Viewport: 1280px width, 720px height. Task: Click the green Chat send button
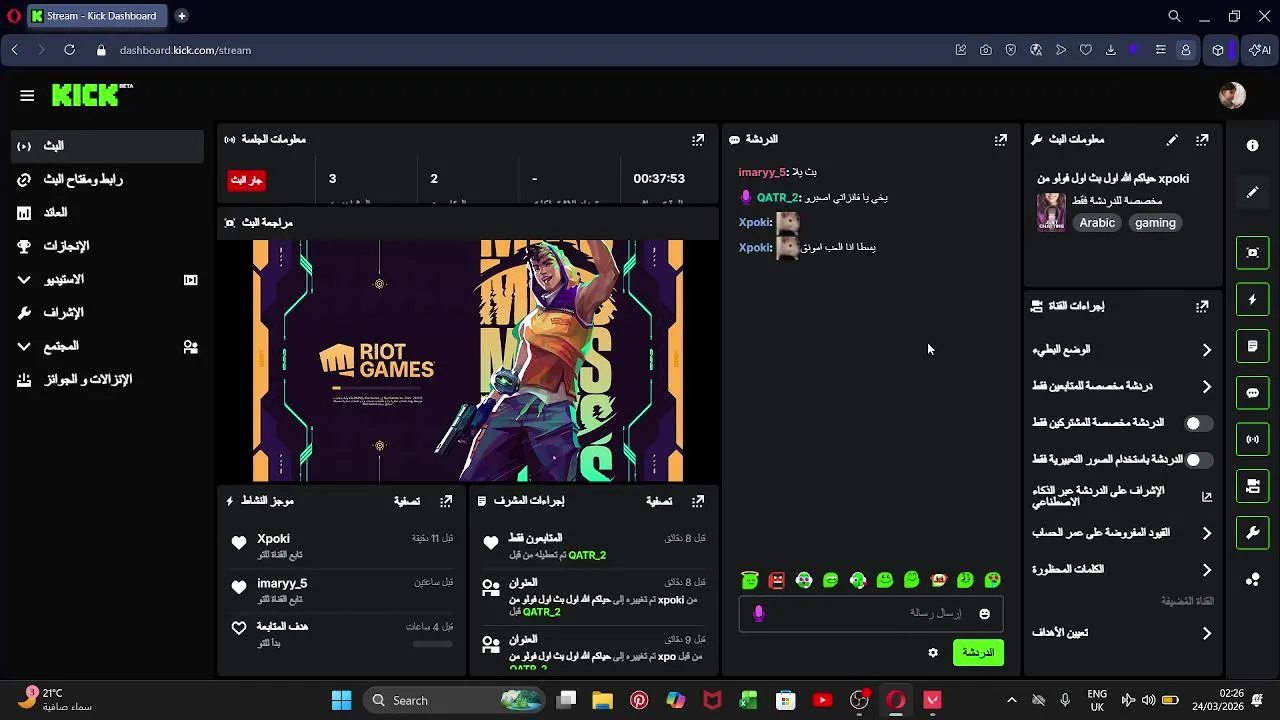pos(978,653)
